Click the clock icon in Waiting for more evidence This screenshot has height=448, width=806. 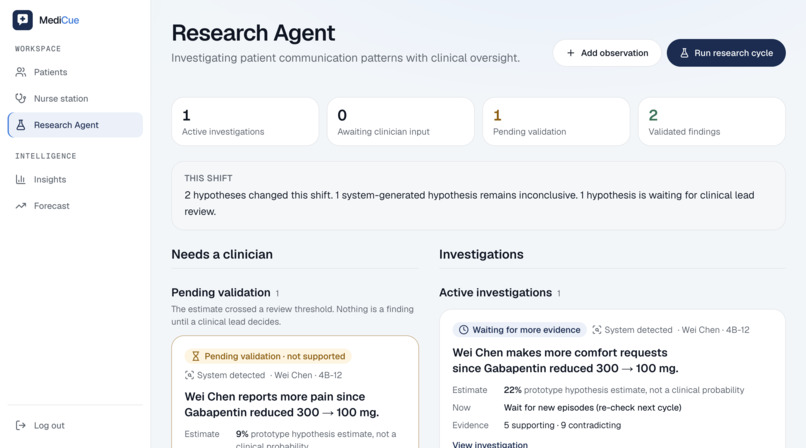coord(463,330)
